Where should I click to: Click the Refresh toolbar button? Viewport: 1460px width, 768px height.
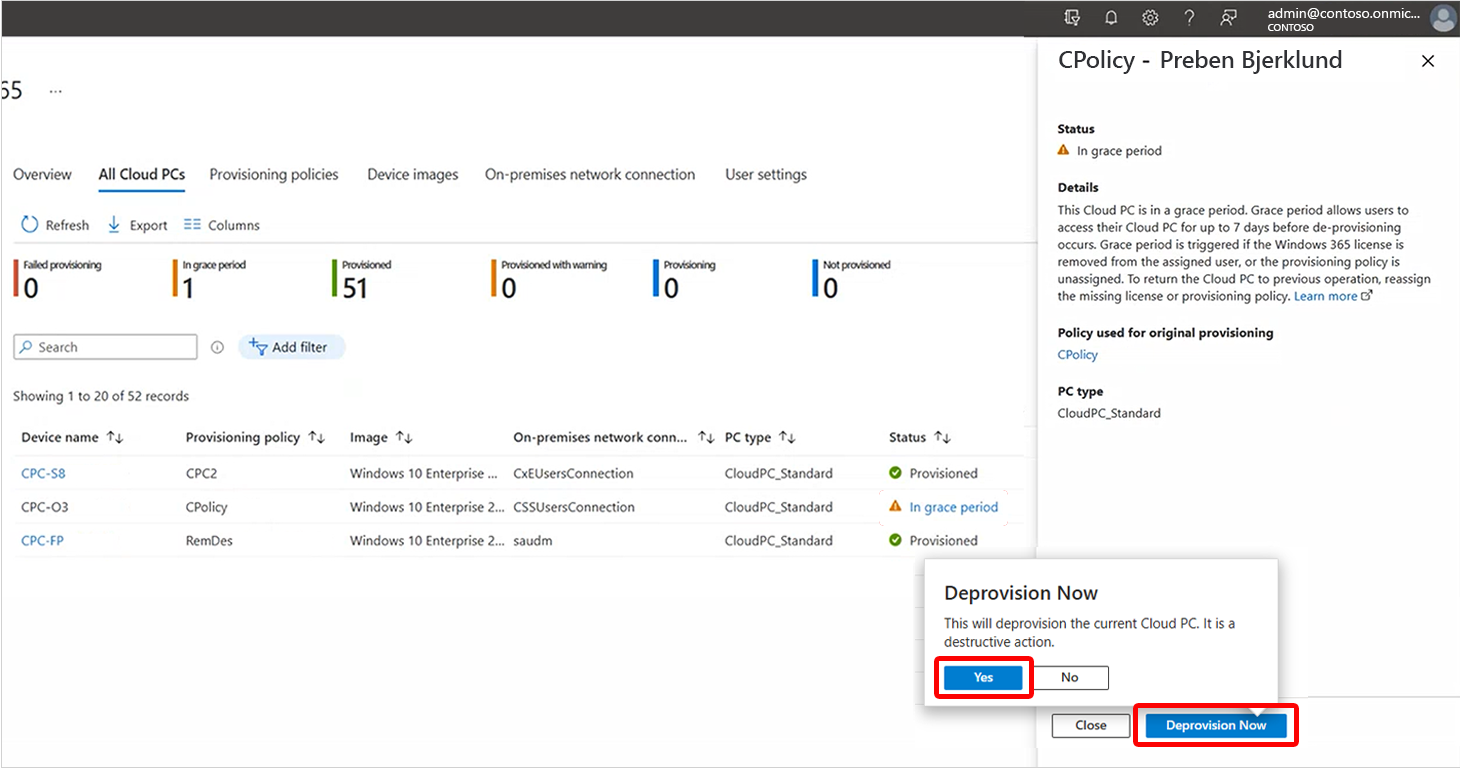pos(56,225)
